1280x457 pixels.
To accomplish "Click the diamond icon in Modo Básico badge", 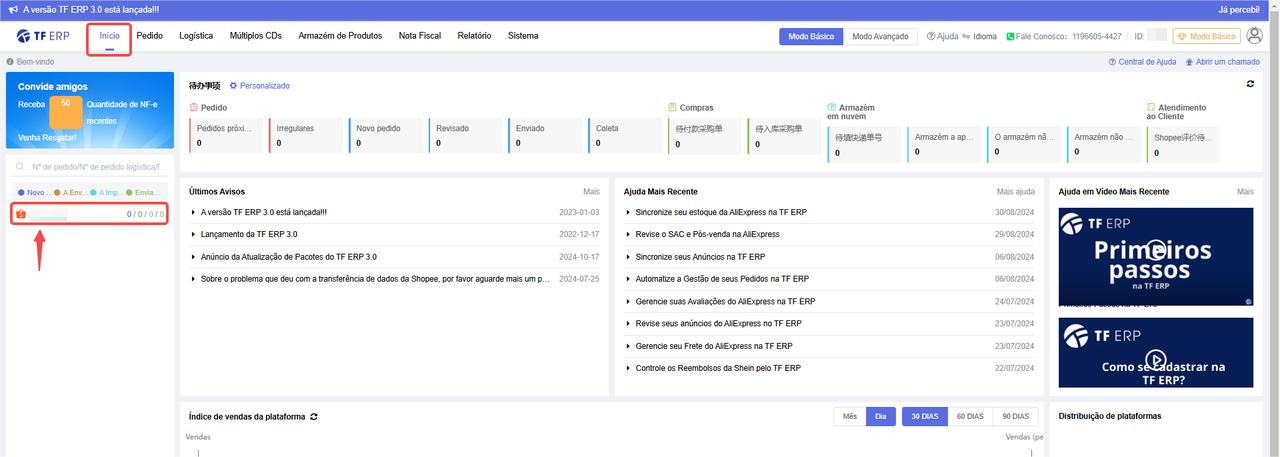I will [x=1182, y=36].
